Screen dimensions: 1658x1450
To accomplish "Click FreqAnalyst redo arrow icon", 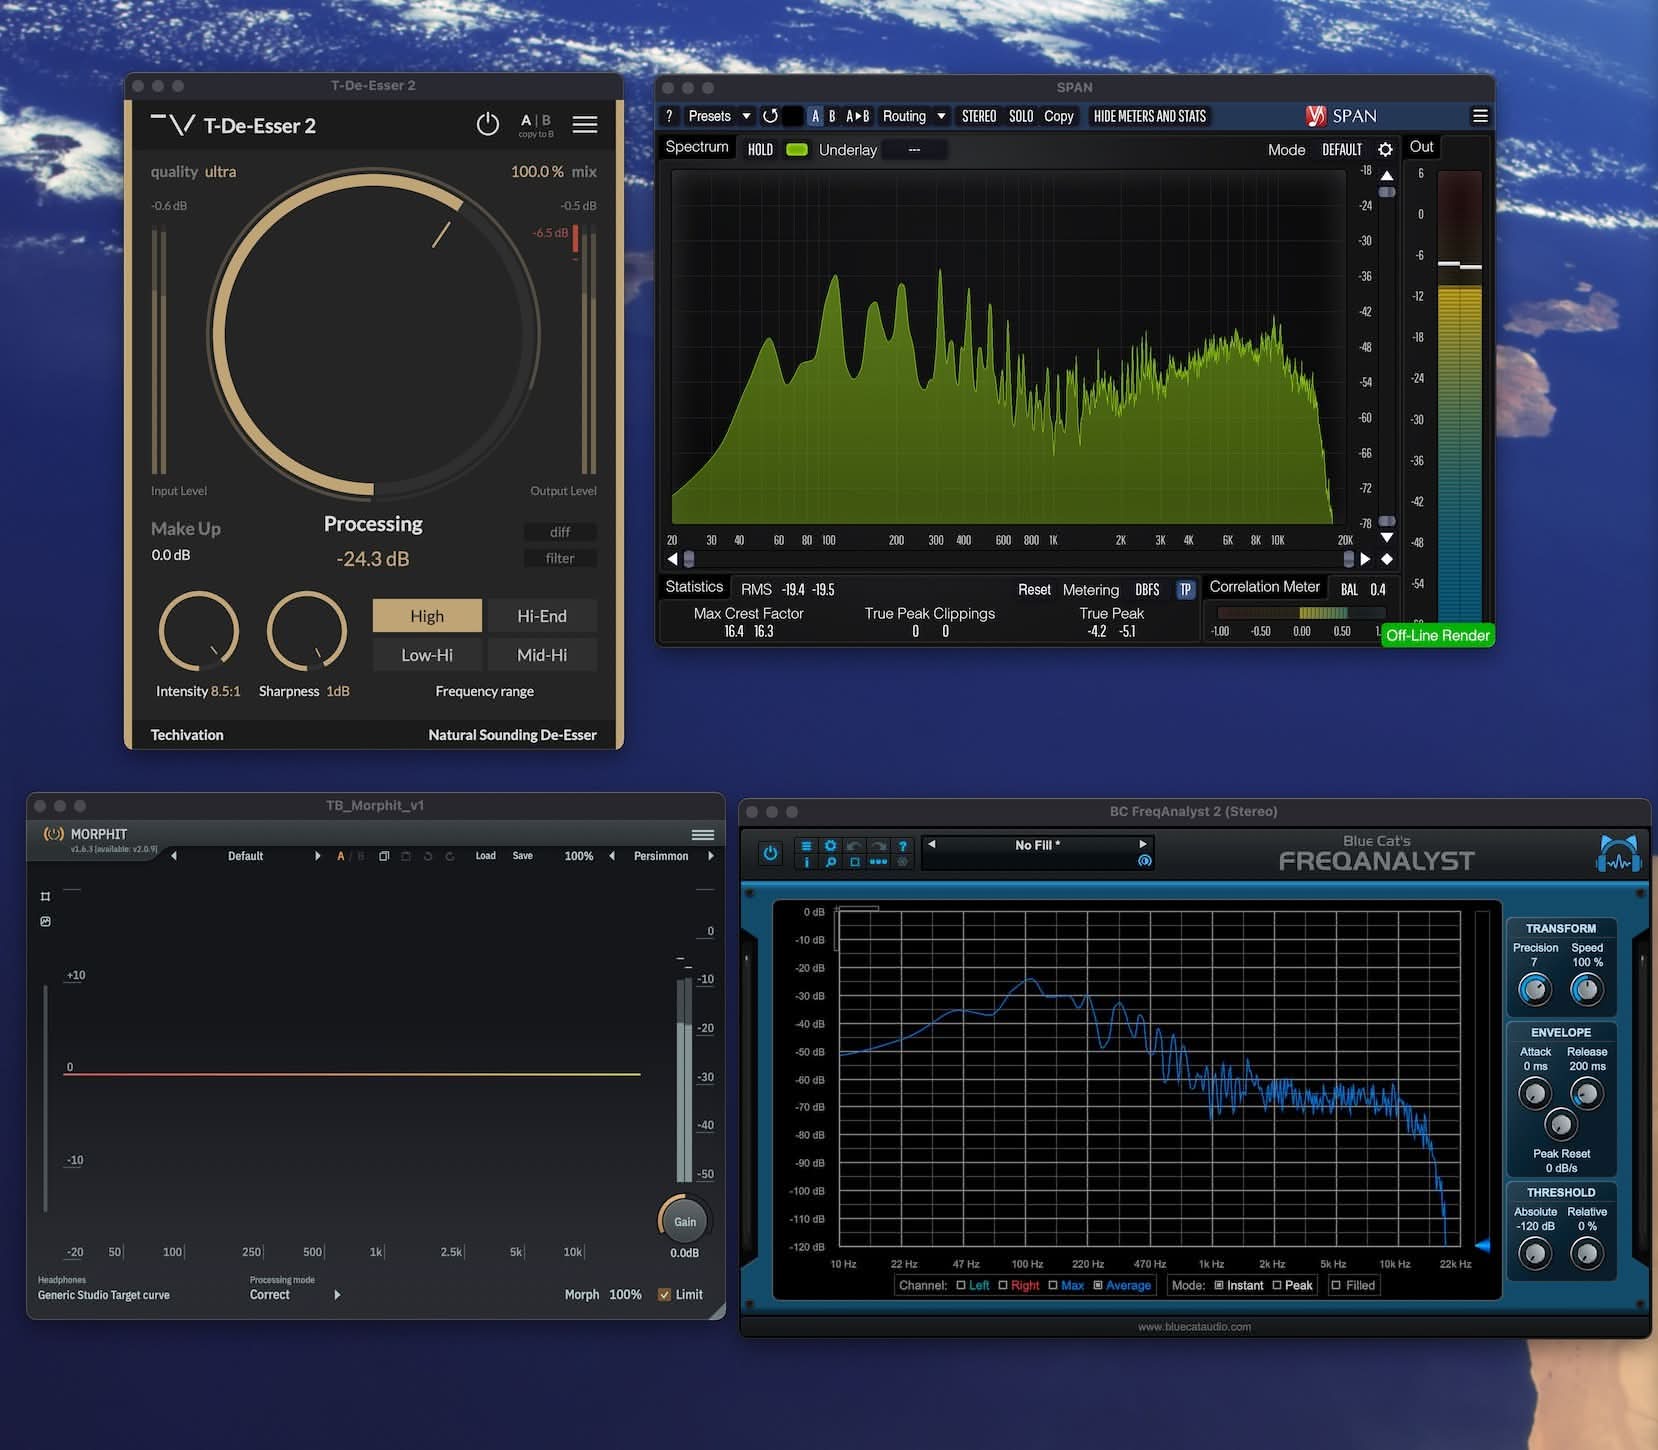I will tap(878, 846).
